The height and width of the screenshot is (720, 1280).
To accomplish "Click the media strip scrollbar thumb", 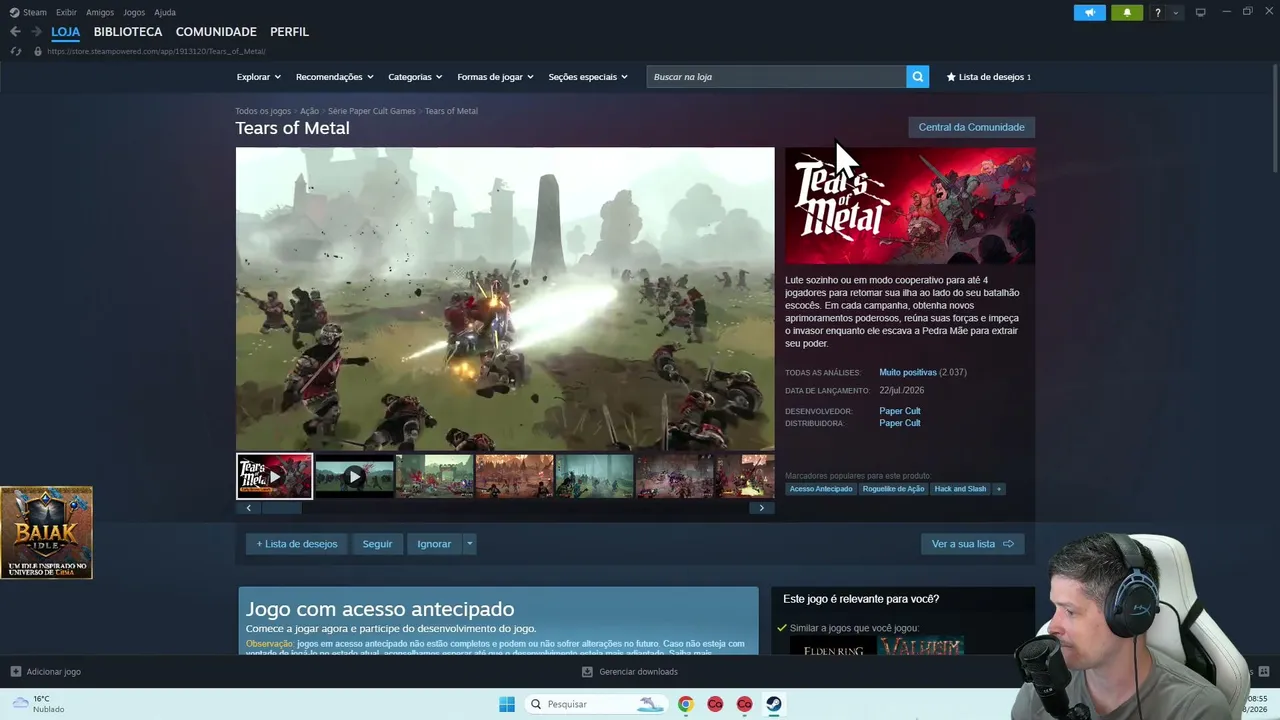I will tap(281, 508).
